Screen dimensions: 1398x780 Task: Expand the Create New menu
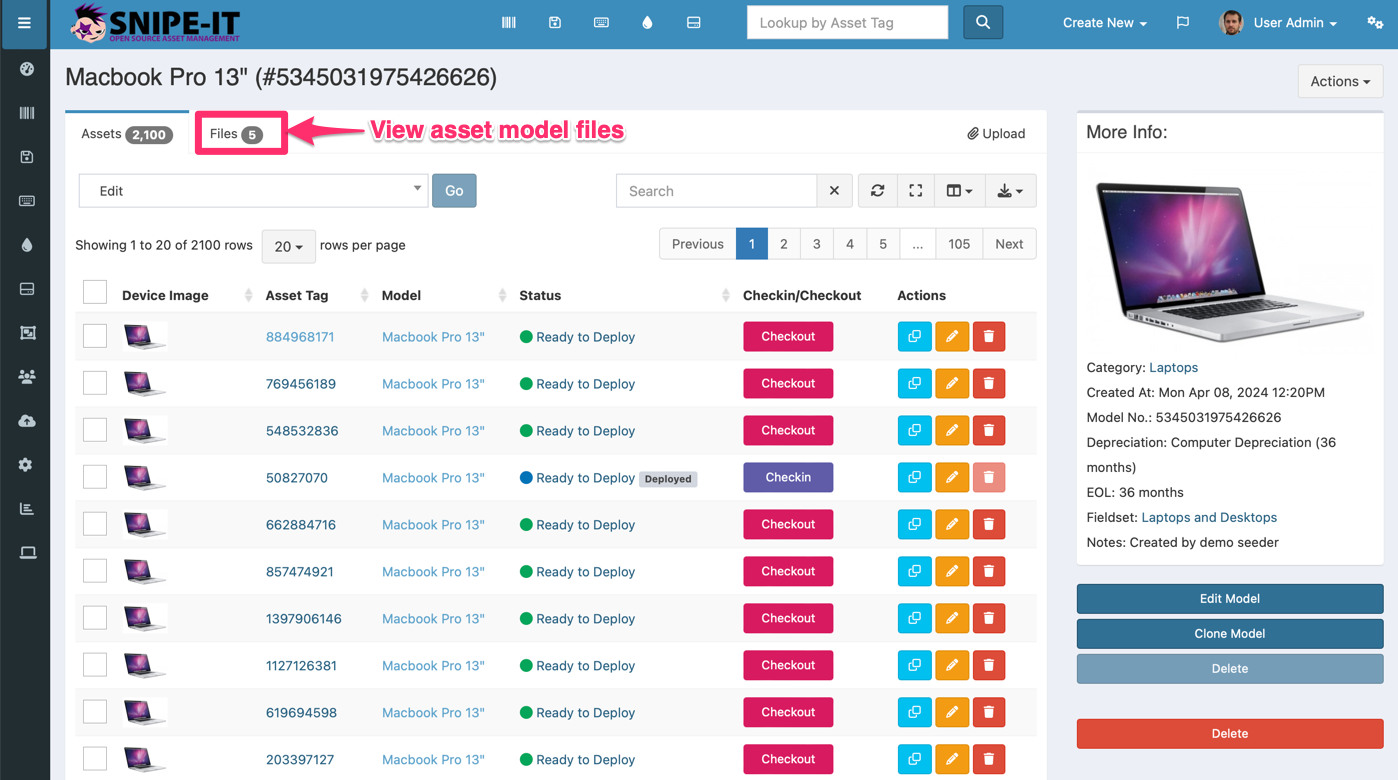[x=1104, y=23]
